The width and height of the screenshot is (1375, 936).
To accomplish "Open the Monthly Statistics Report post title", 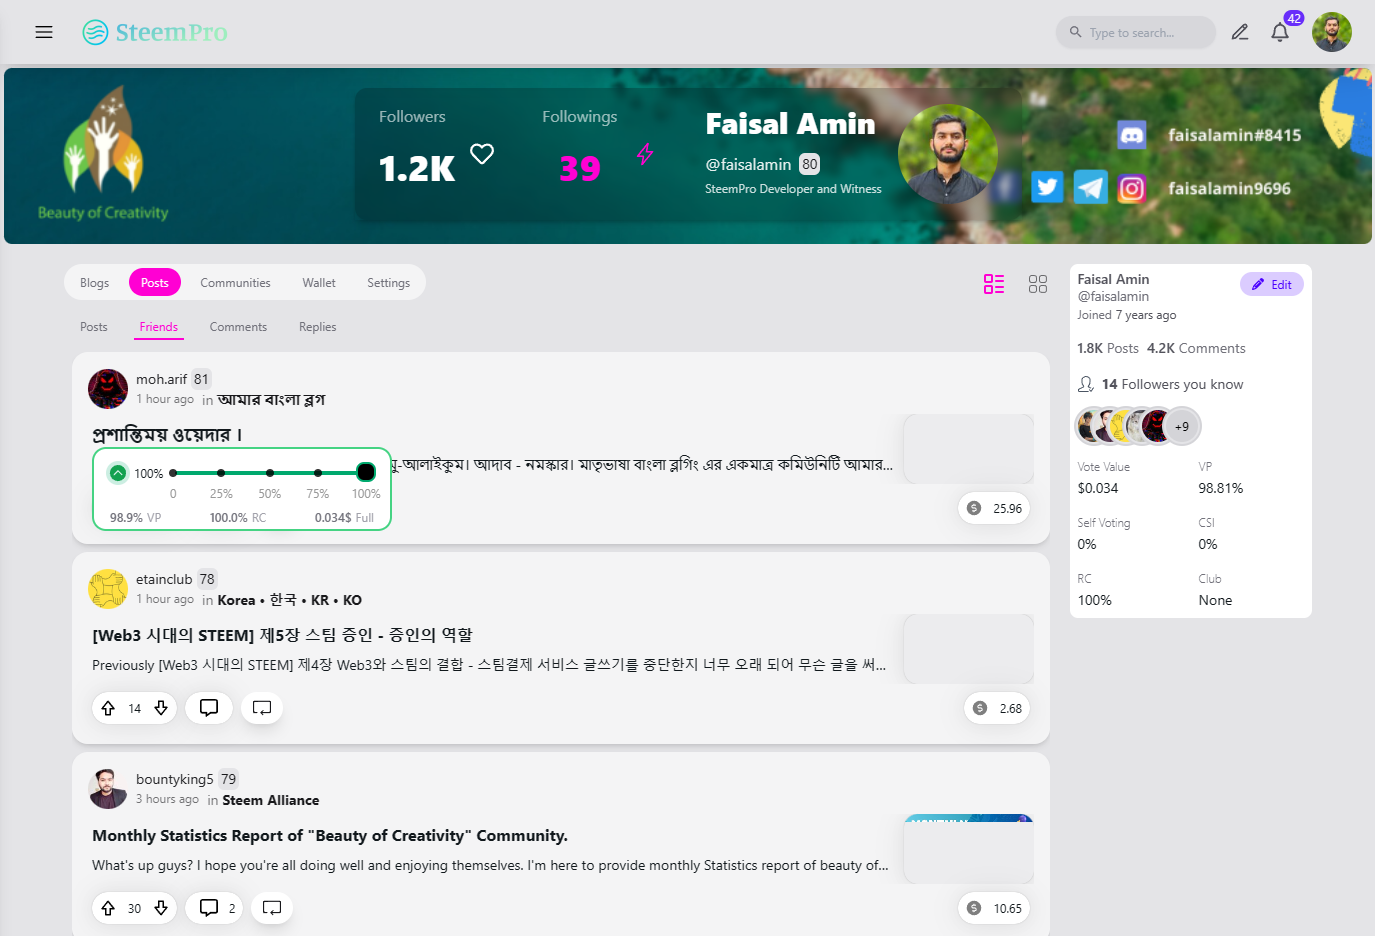I will (x=330, y=835).
